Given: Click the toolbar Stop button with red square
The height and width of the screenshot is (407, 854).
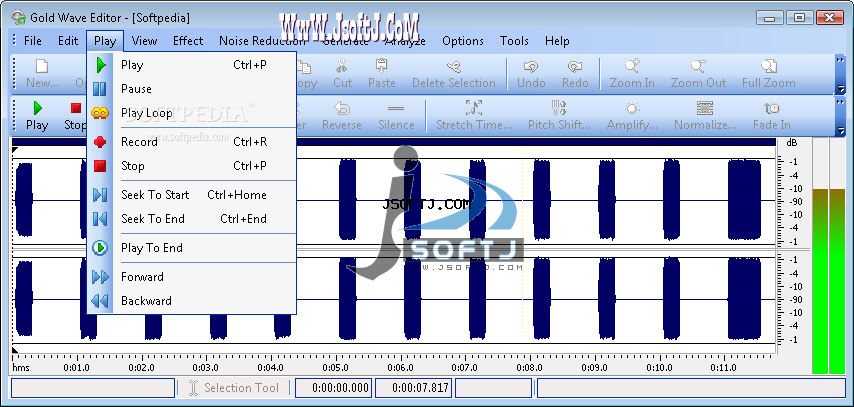Looking at the screenshot, I should point(75,116).
